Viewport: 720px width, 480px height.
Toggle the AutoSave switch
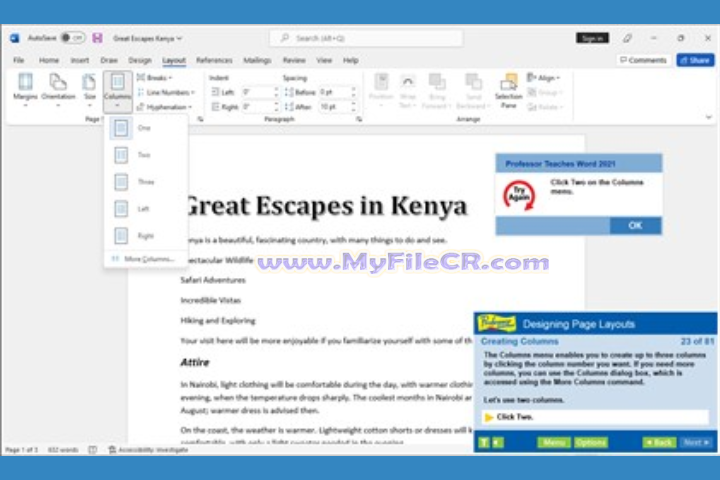coord(73,38)
